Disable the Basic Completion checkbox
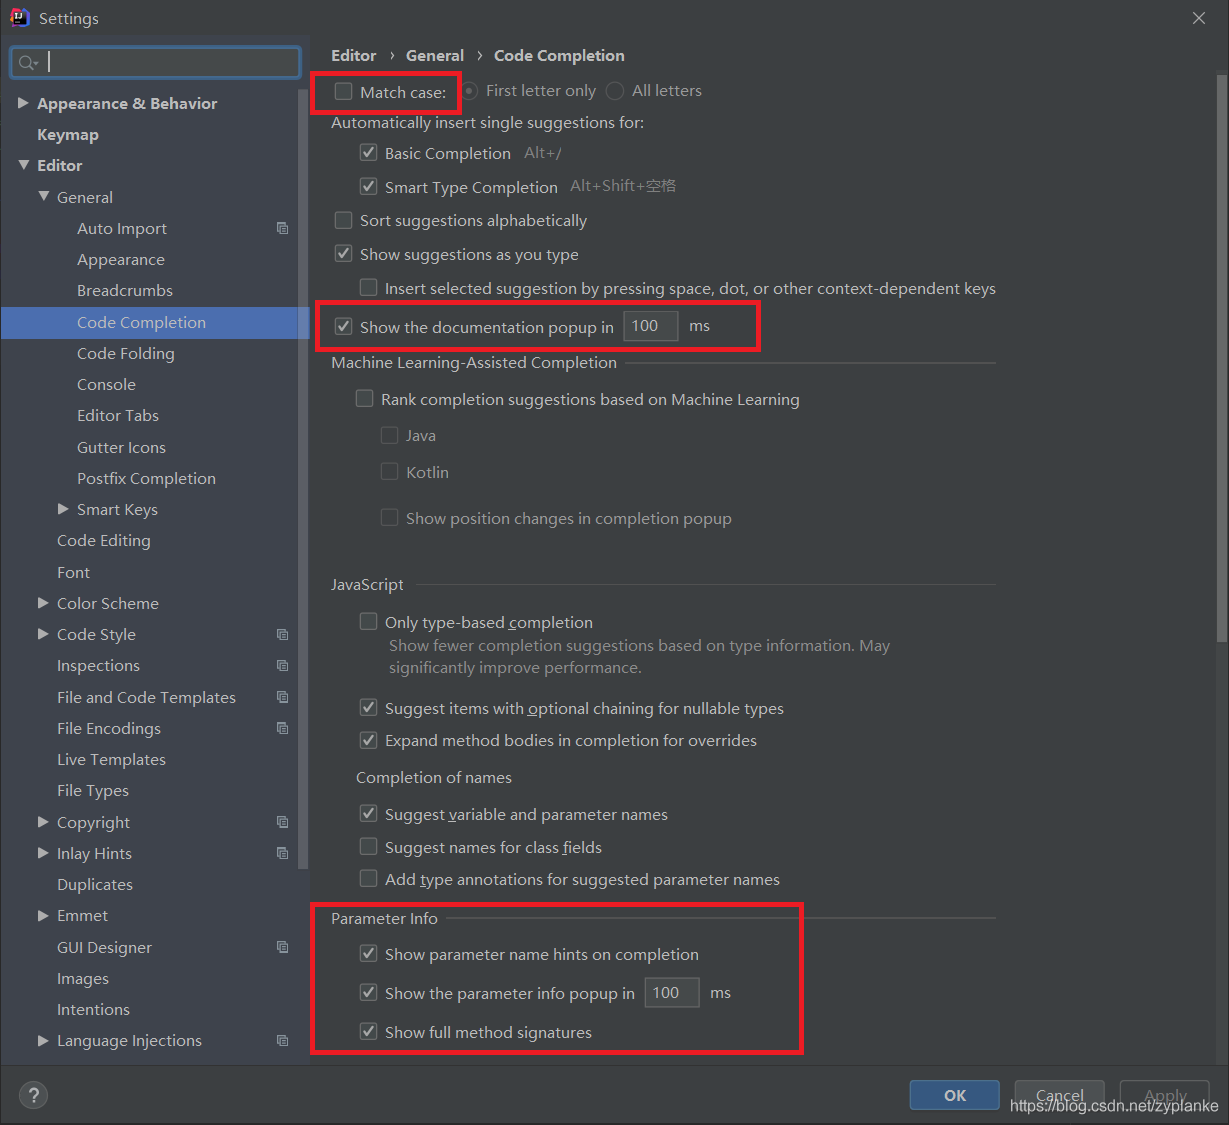 coord(368,152)
